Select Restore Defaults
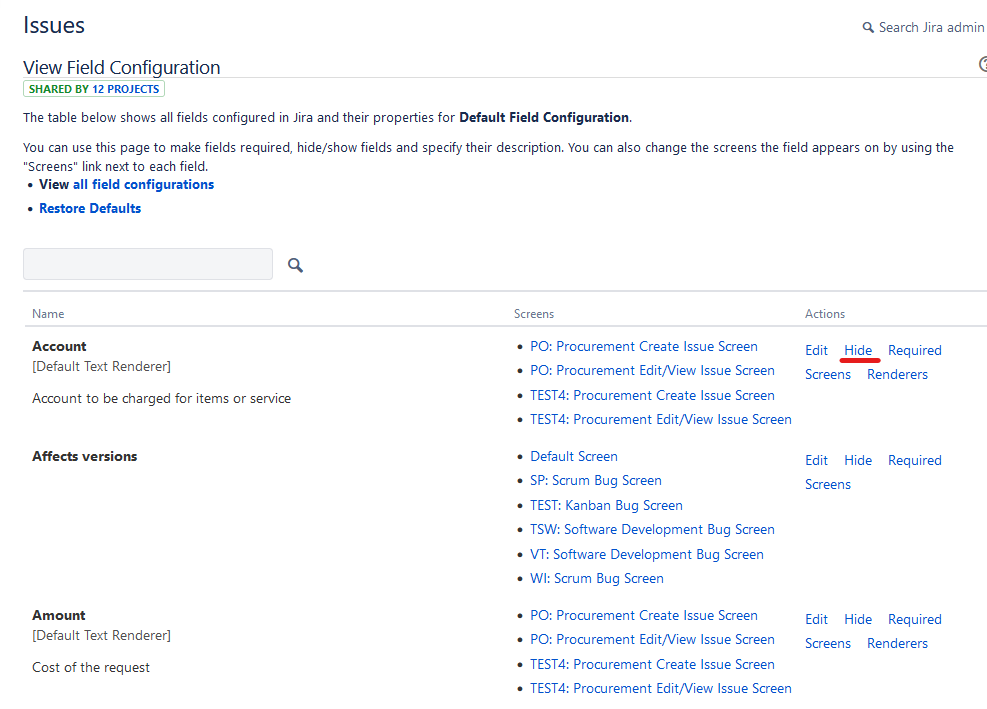This screenshot has width=987, height=709. pyautogui.click(x=89, y=208)
